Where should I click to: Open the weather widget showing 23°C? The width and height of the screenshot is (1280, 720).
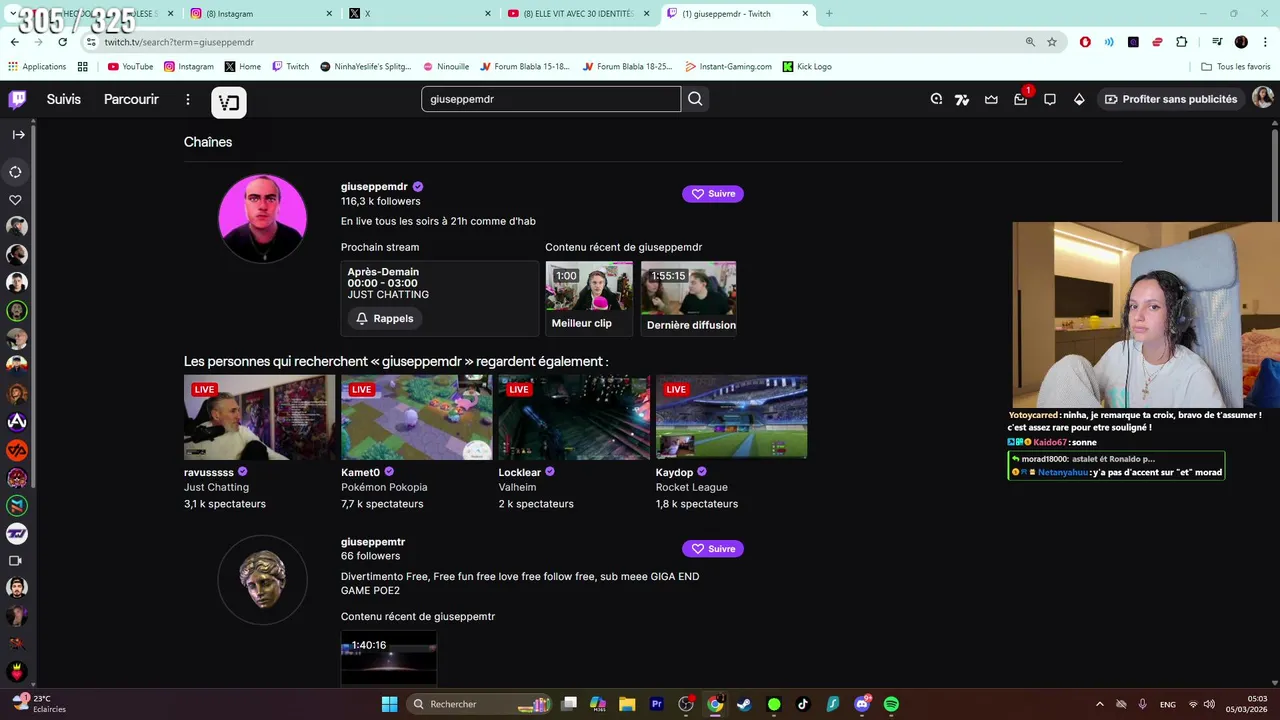click(x=38, y=704)
